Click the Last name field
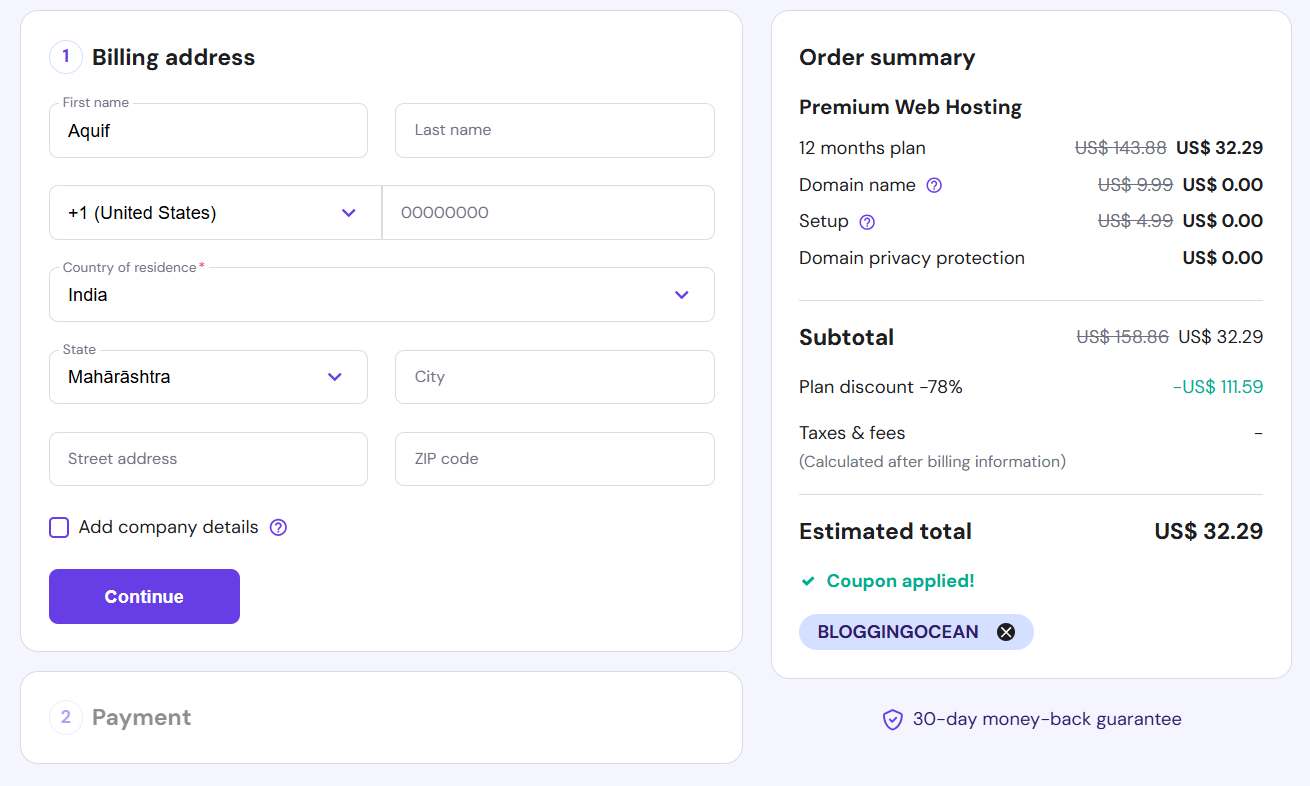Image resolution: width=1310 pixels, height=786 pixels. click(x=555, y=130)
